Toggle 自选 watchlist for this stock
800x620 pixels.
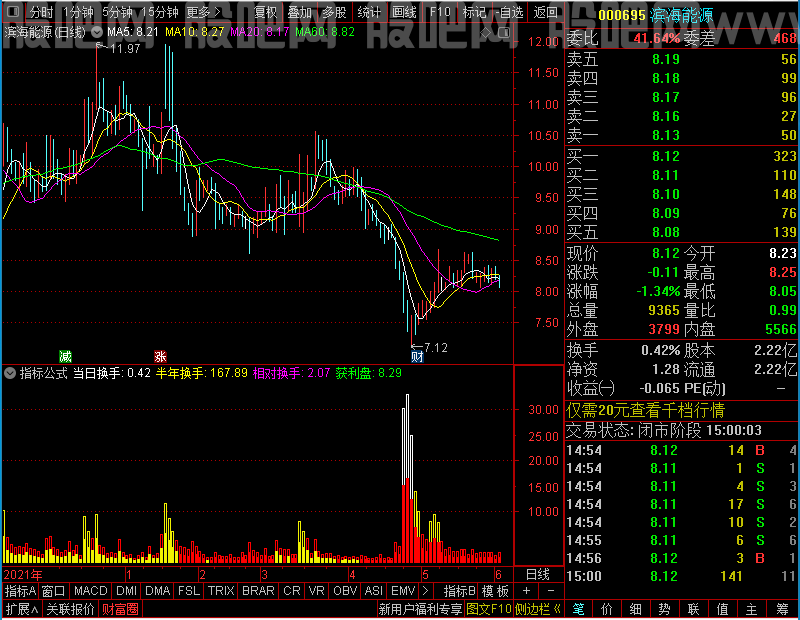510,12
